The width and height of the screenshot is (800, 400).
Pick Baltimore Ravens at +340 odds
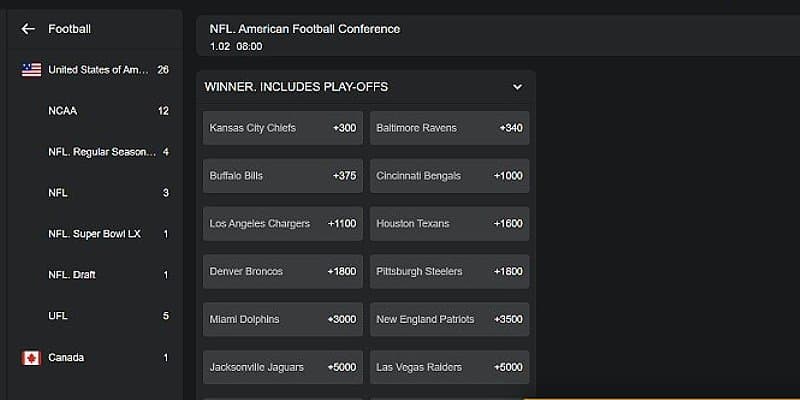[x=449, y=128]
